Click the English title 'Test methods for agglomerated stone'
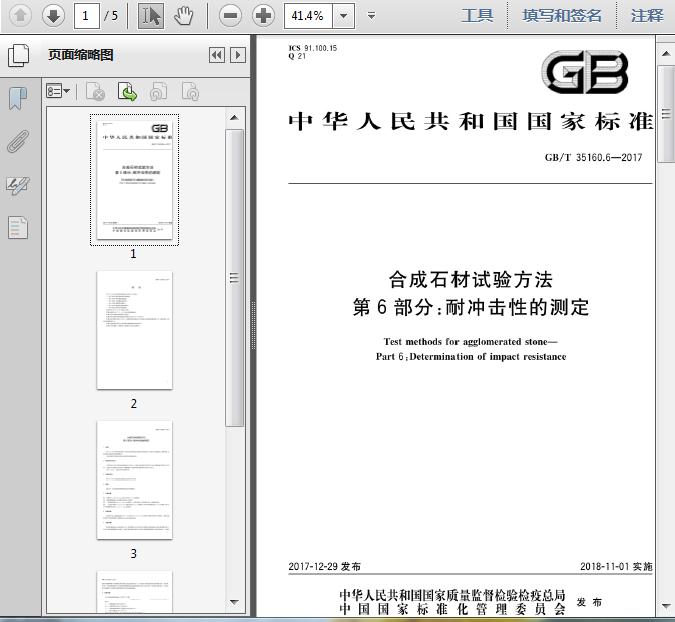 471,342
